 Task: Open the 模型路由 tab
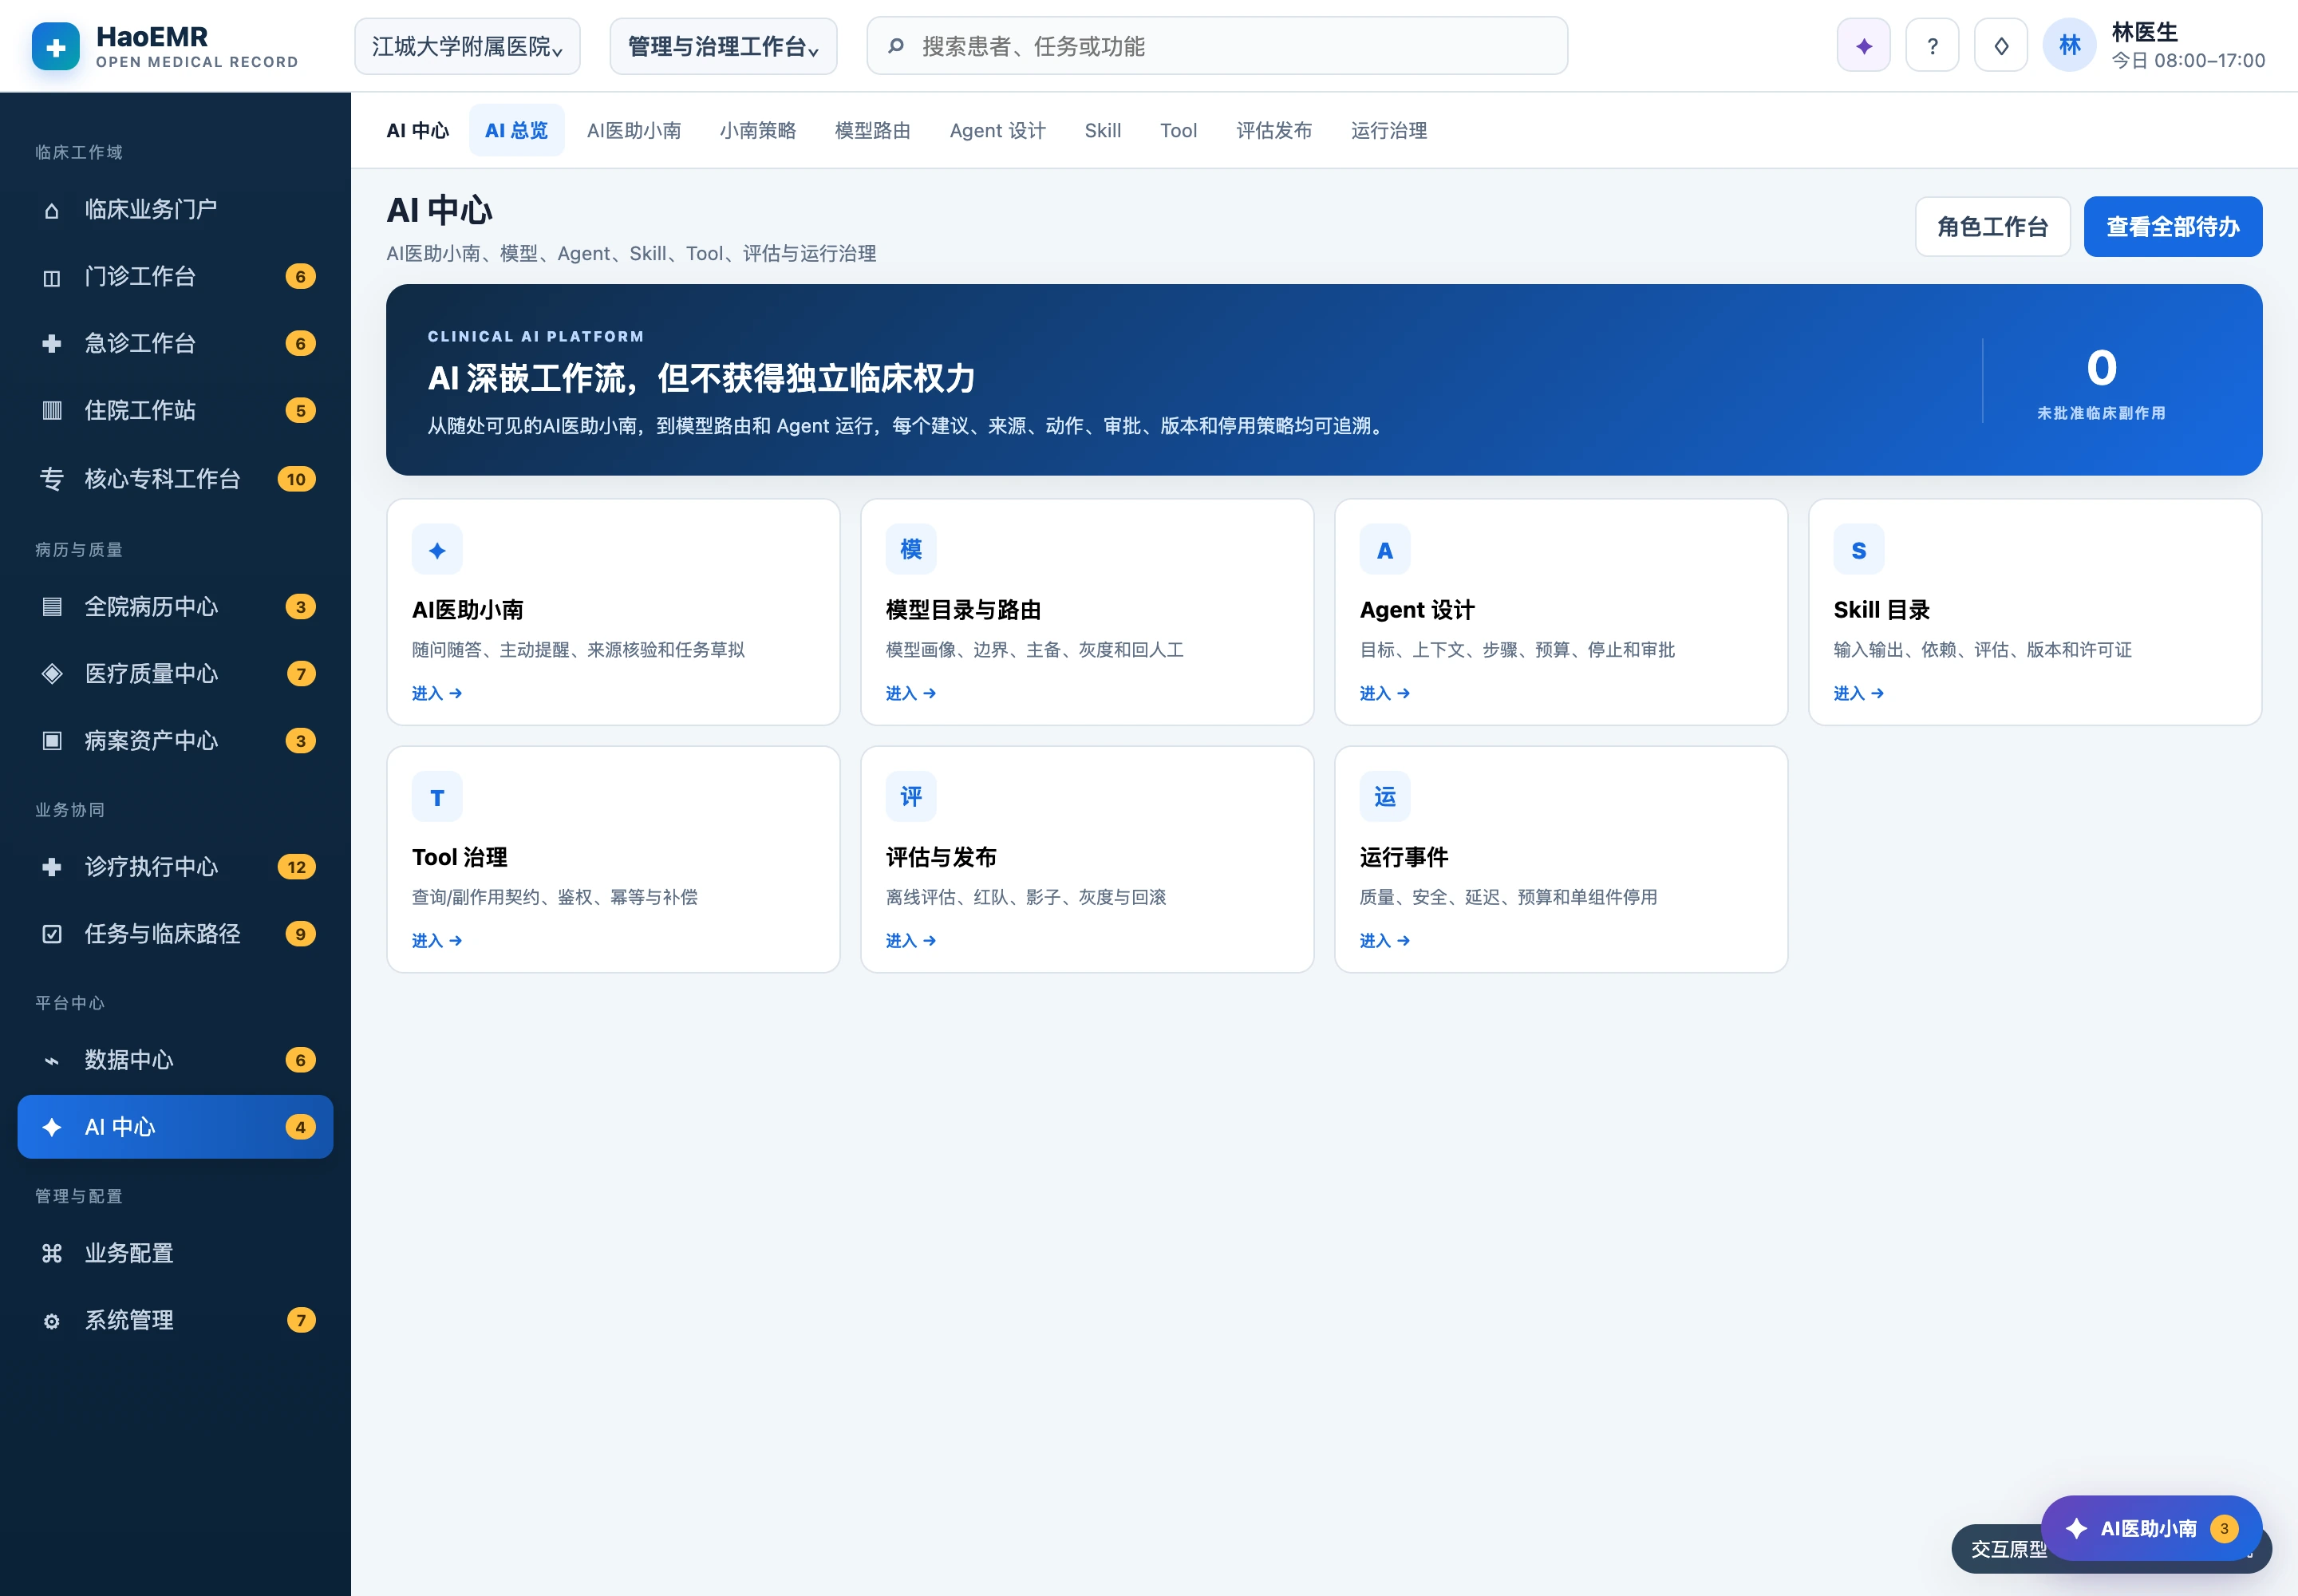[x=873, y=130]
